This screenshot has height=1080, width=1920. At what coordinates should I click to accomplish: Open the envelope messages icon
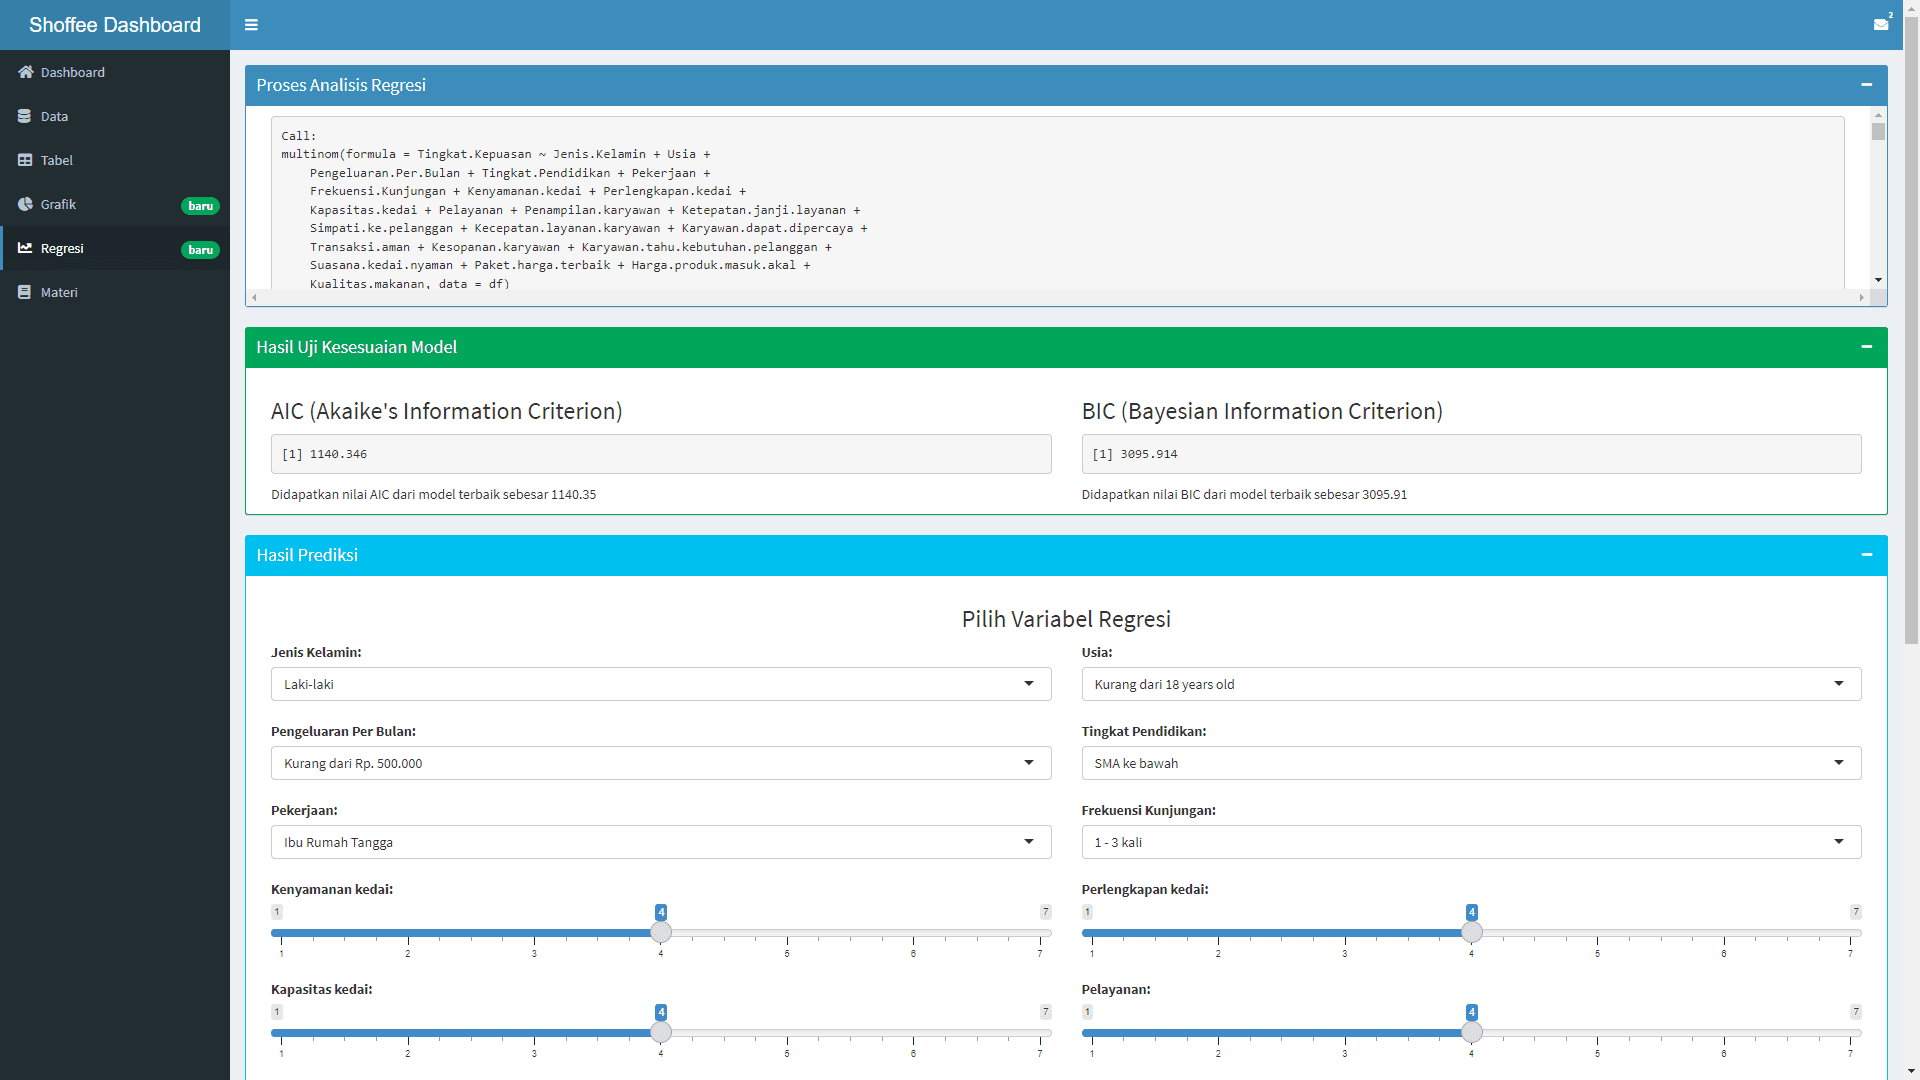[x=1880, y=25]
